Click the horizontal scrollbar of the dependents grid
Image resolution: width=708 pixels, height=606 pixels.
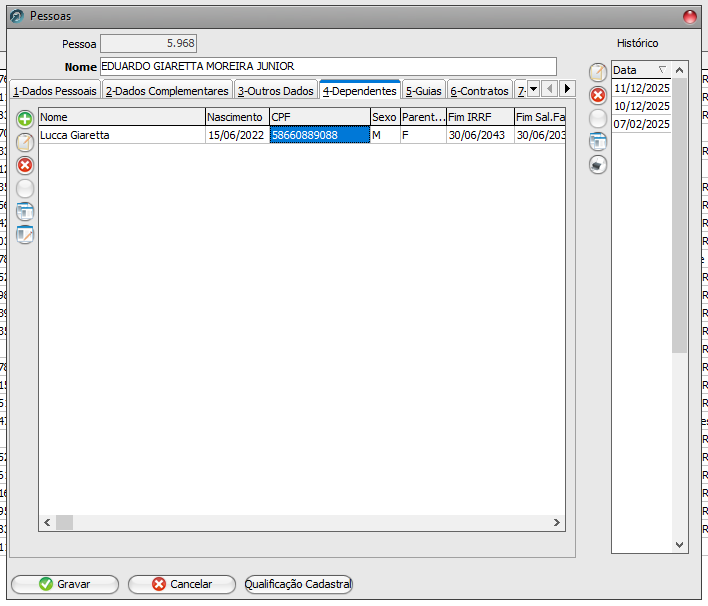(300, 523)
